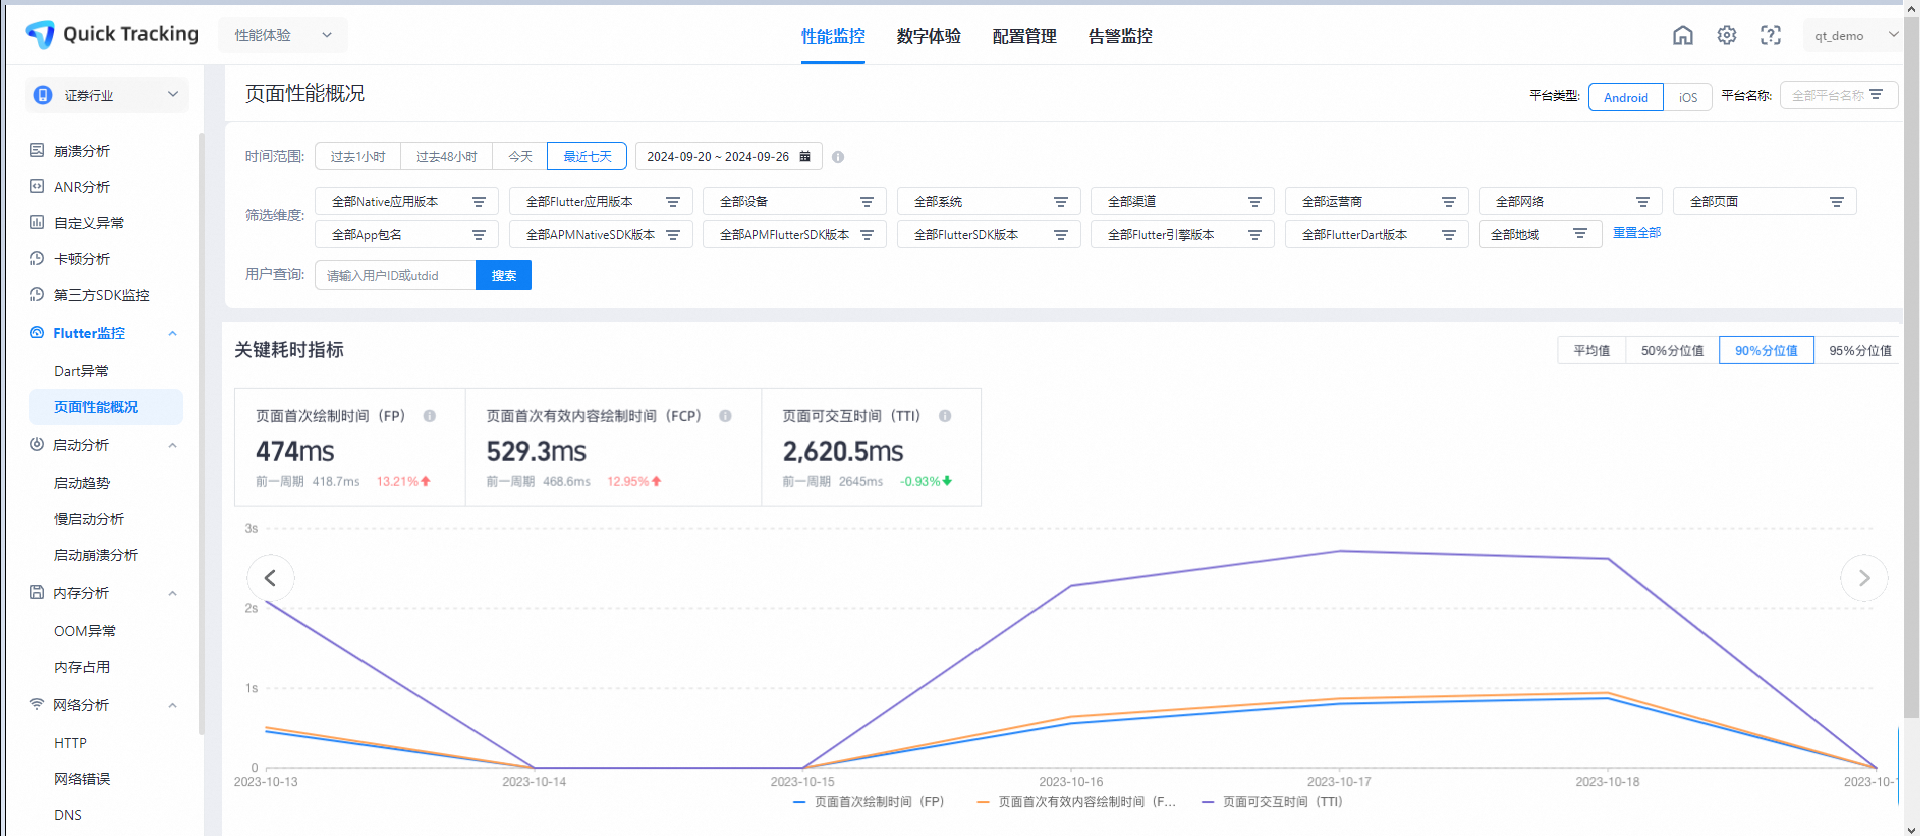1920x836 pixels.
Task: Open the 数字体验 tab
Action: coord(928,36)
